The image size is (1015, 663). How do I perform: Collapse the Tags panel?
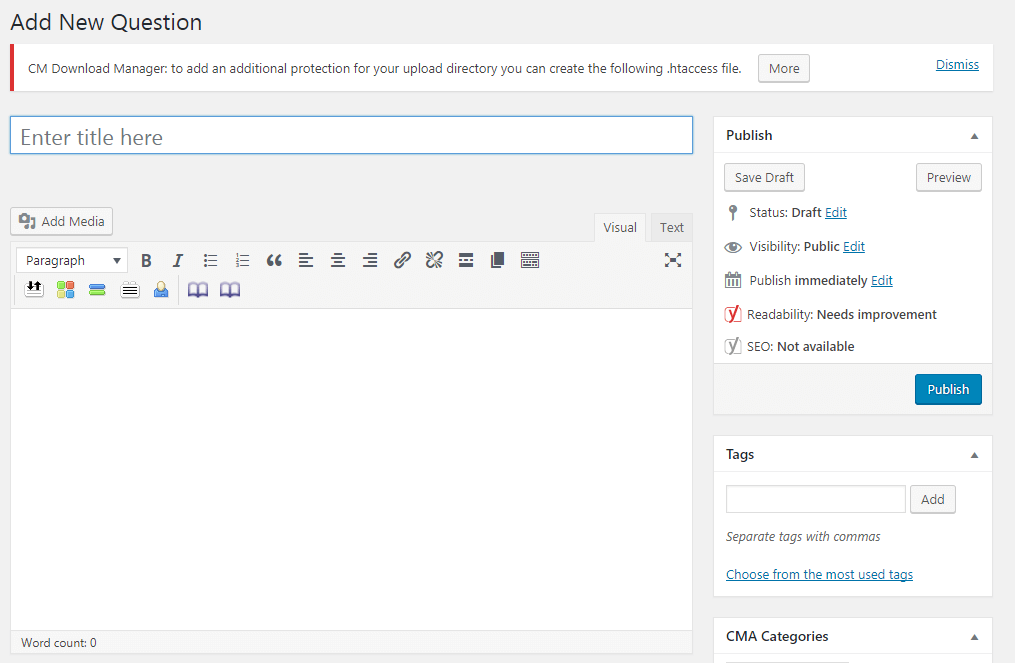(974, 455)
